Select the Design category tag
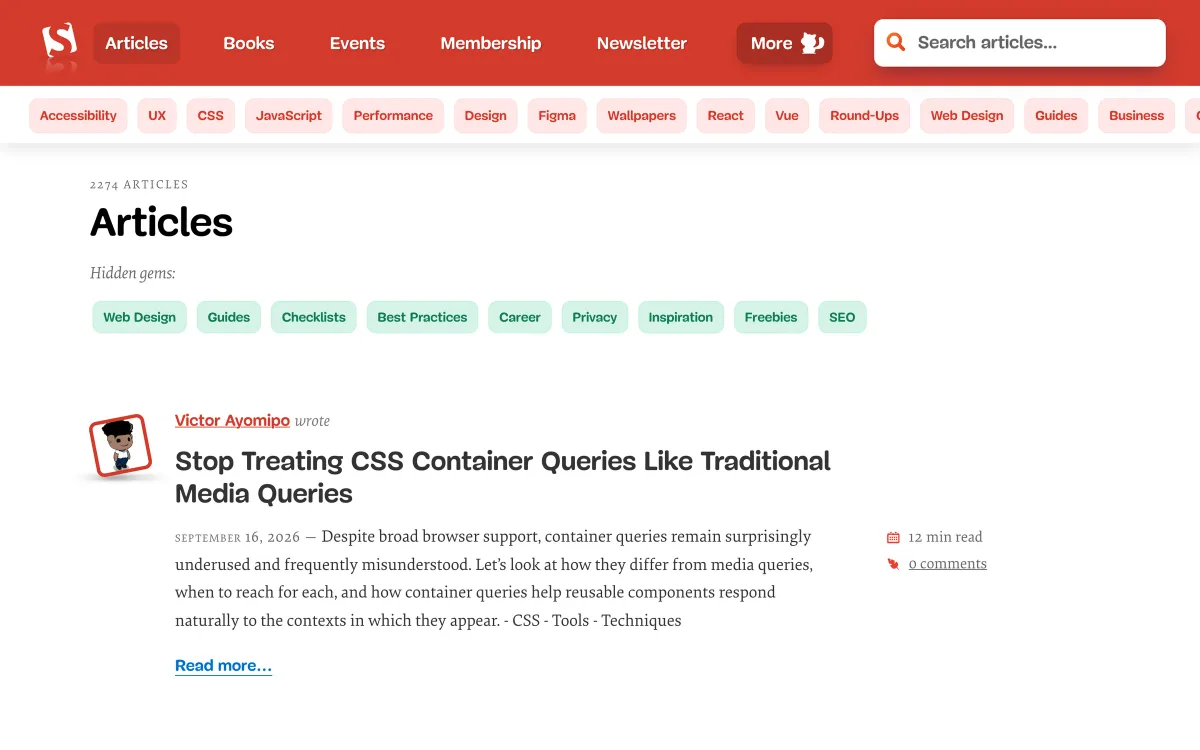 [485, 115]
